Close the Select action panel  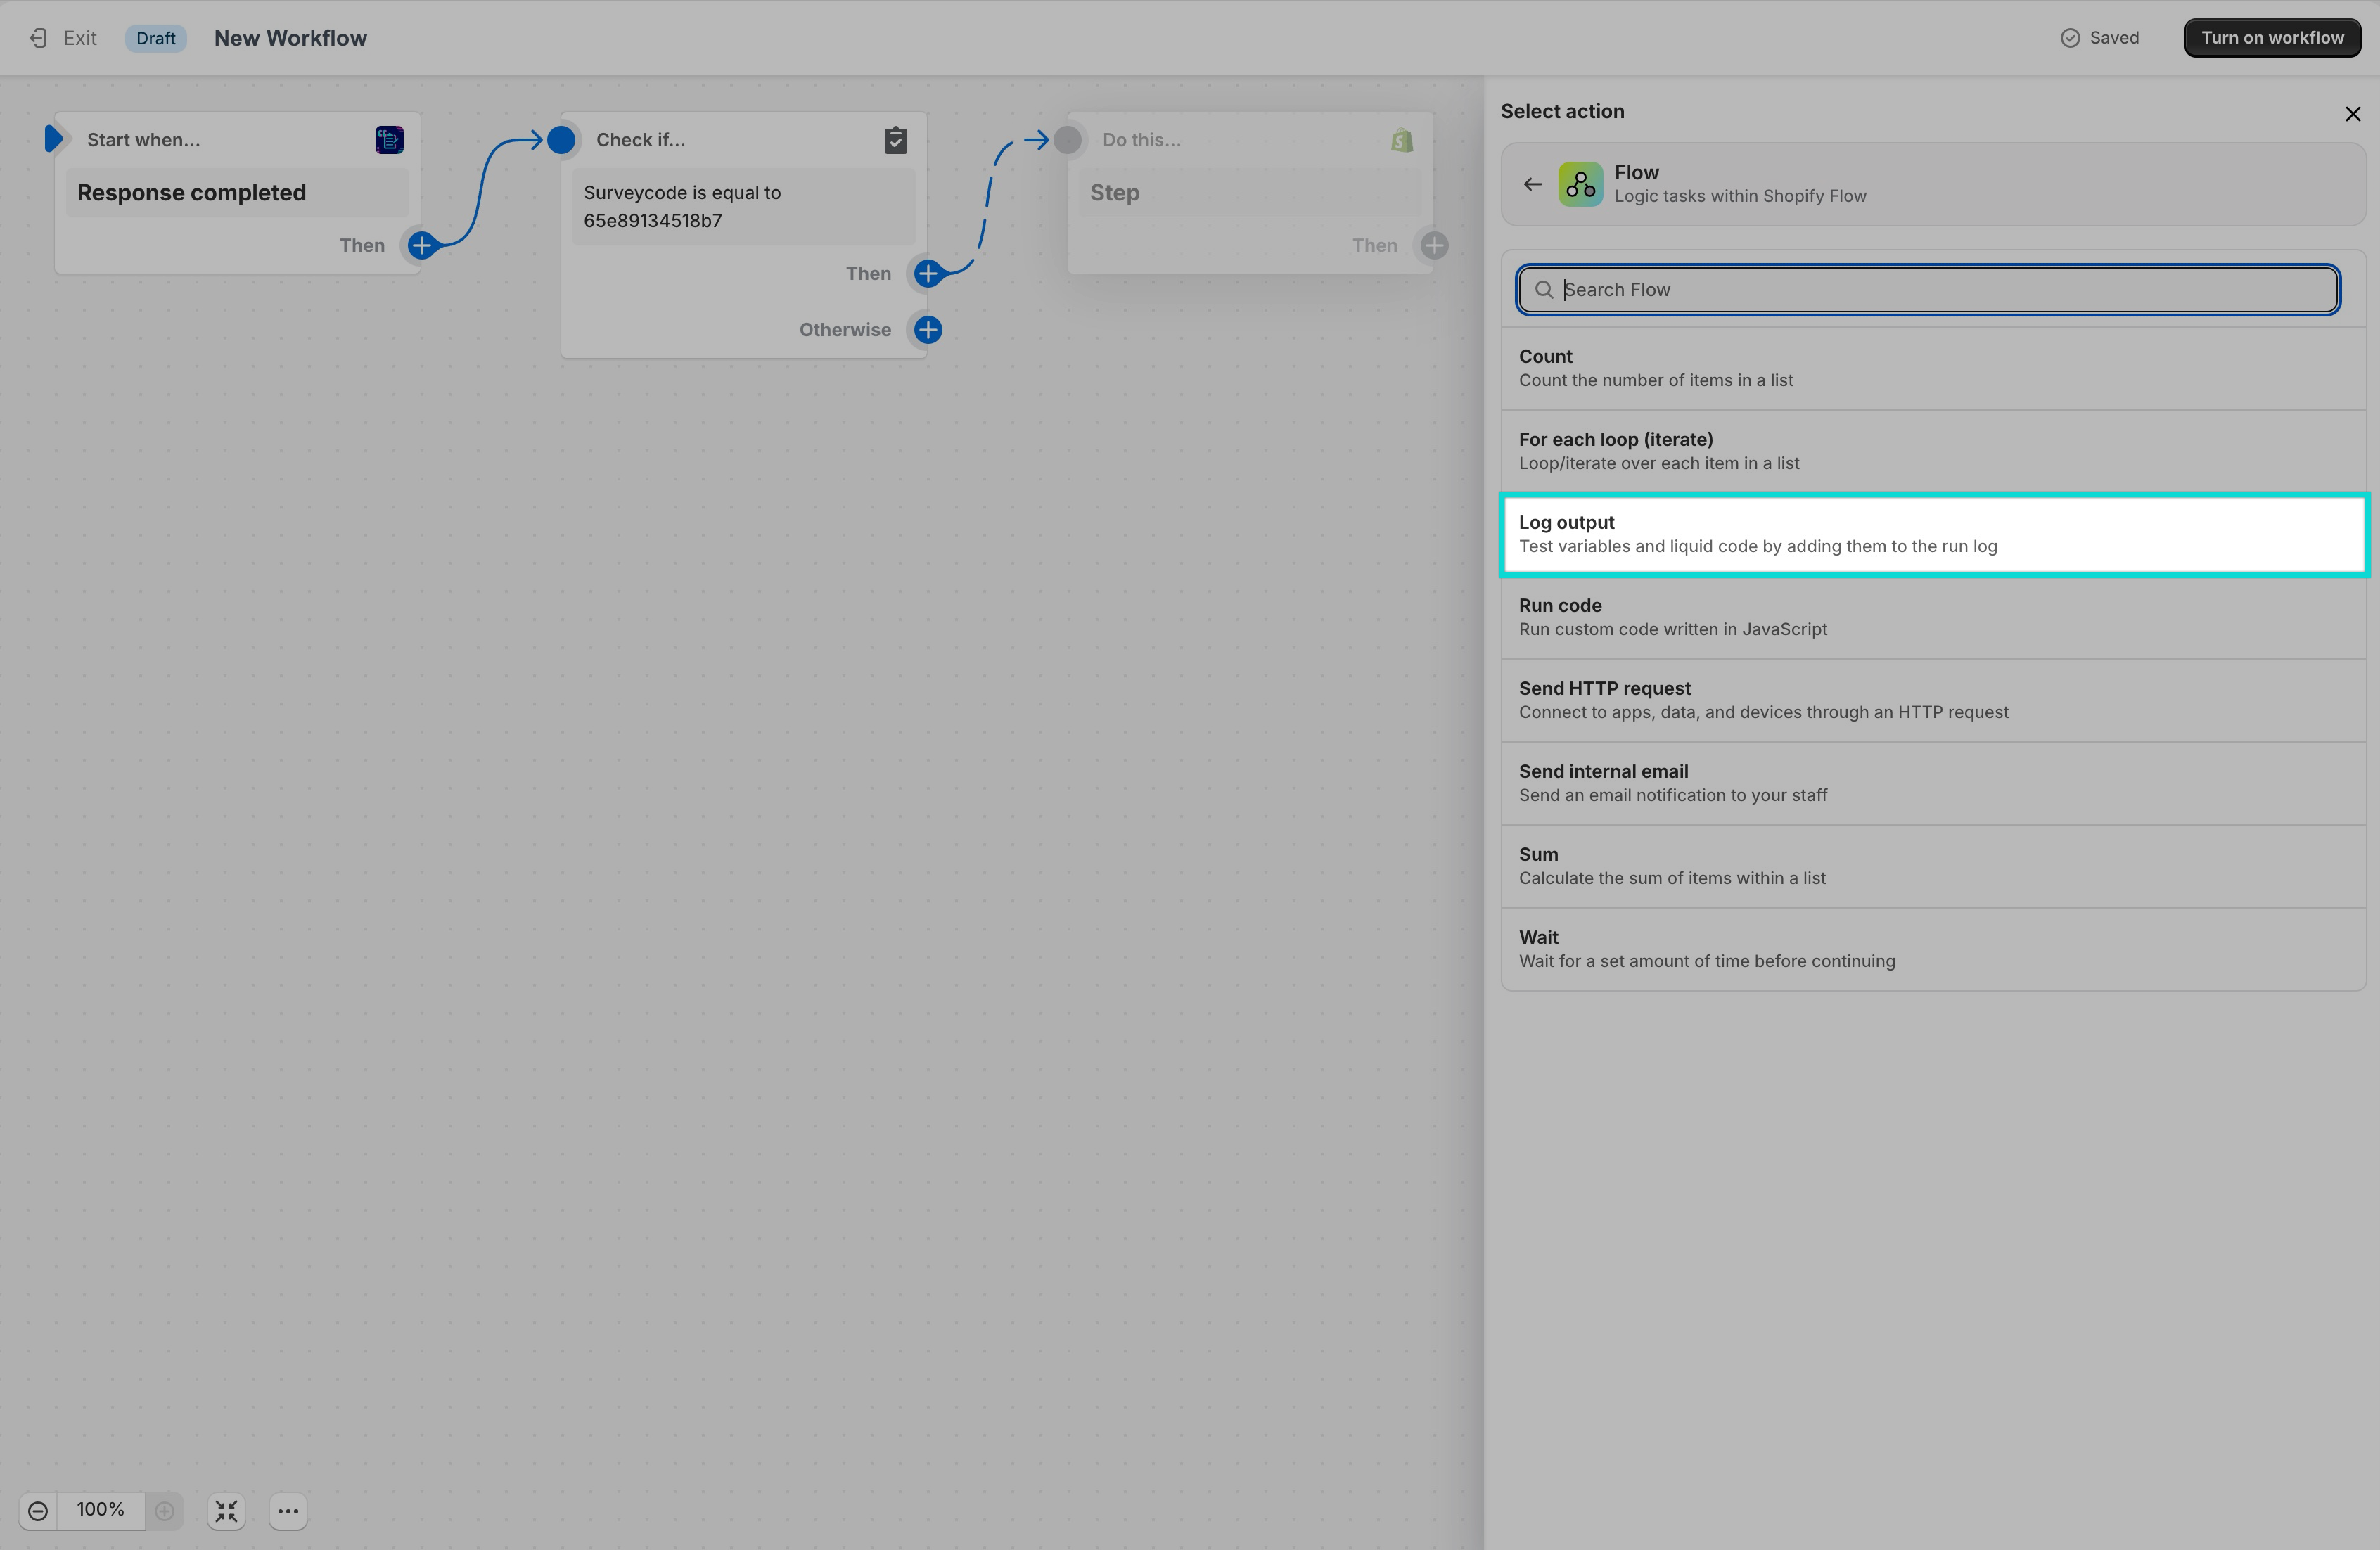(x=2353, y=114)
